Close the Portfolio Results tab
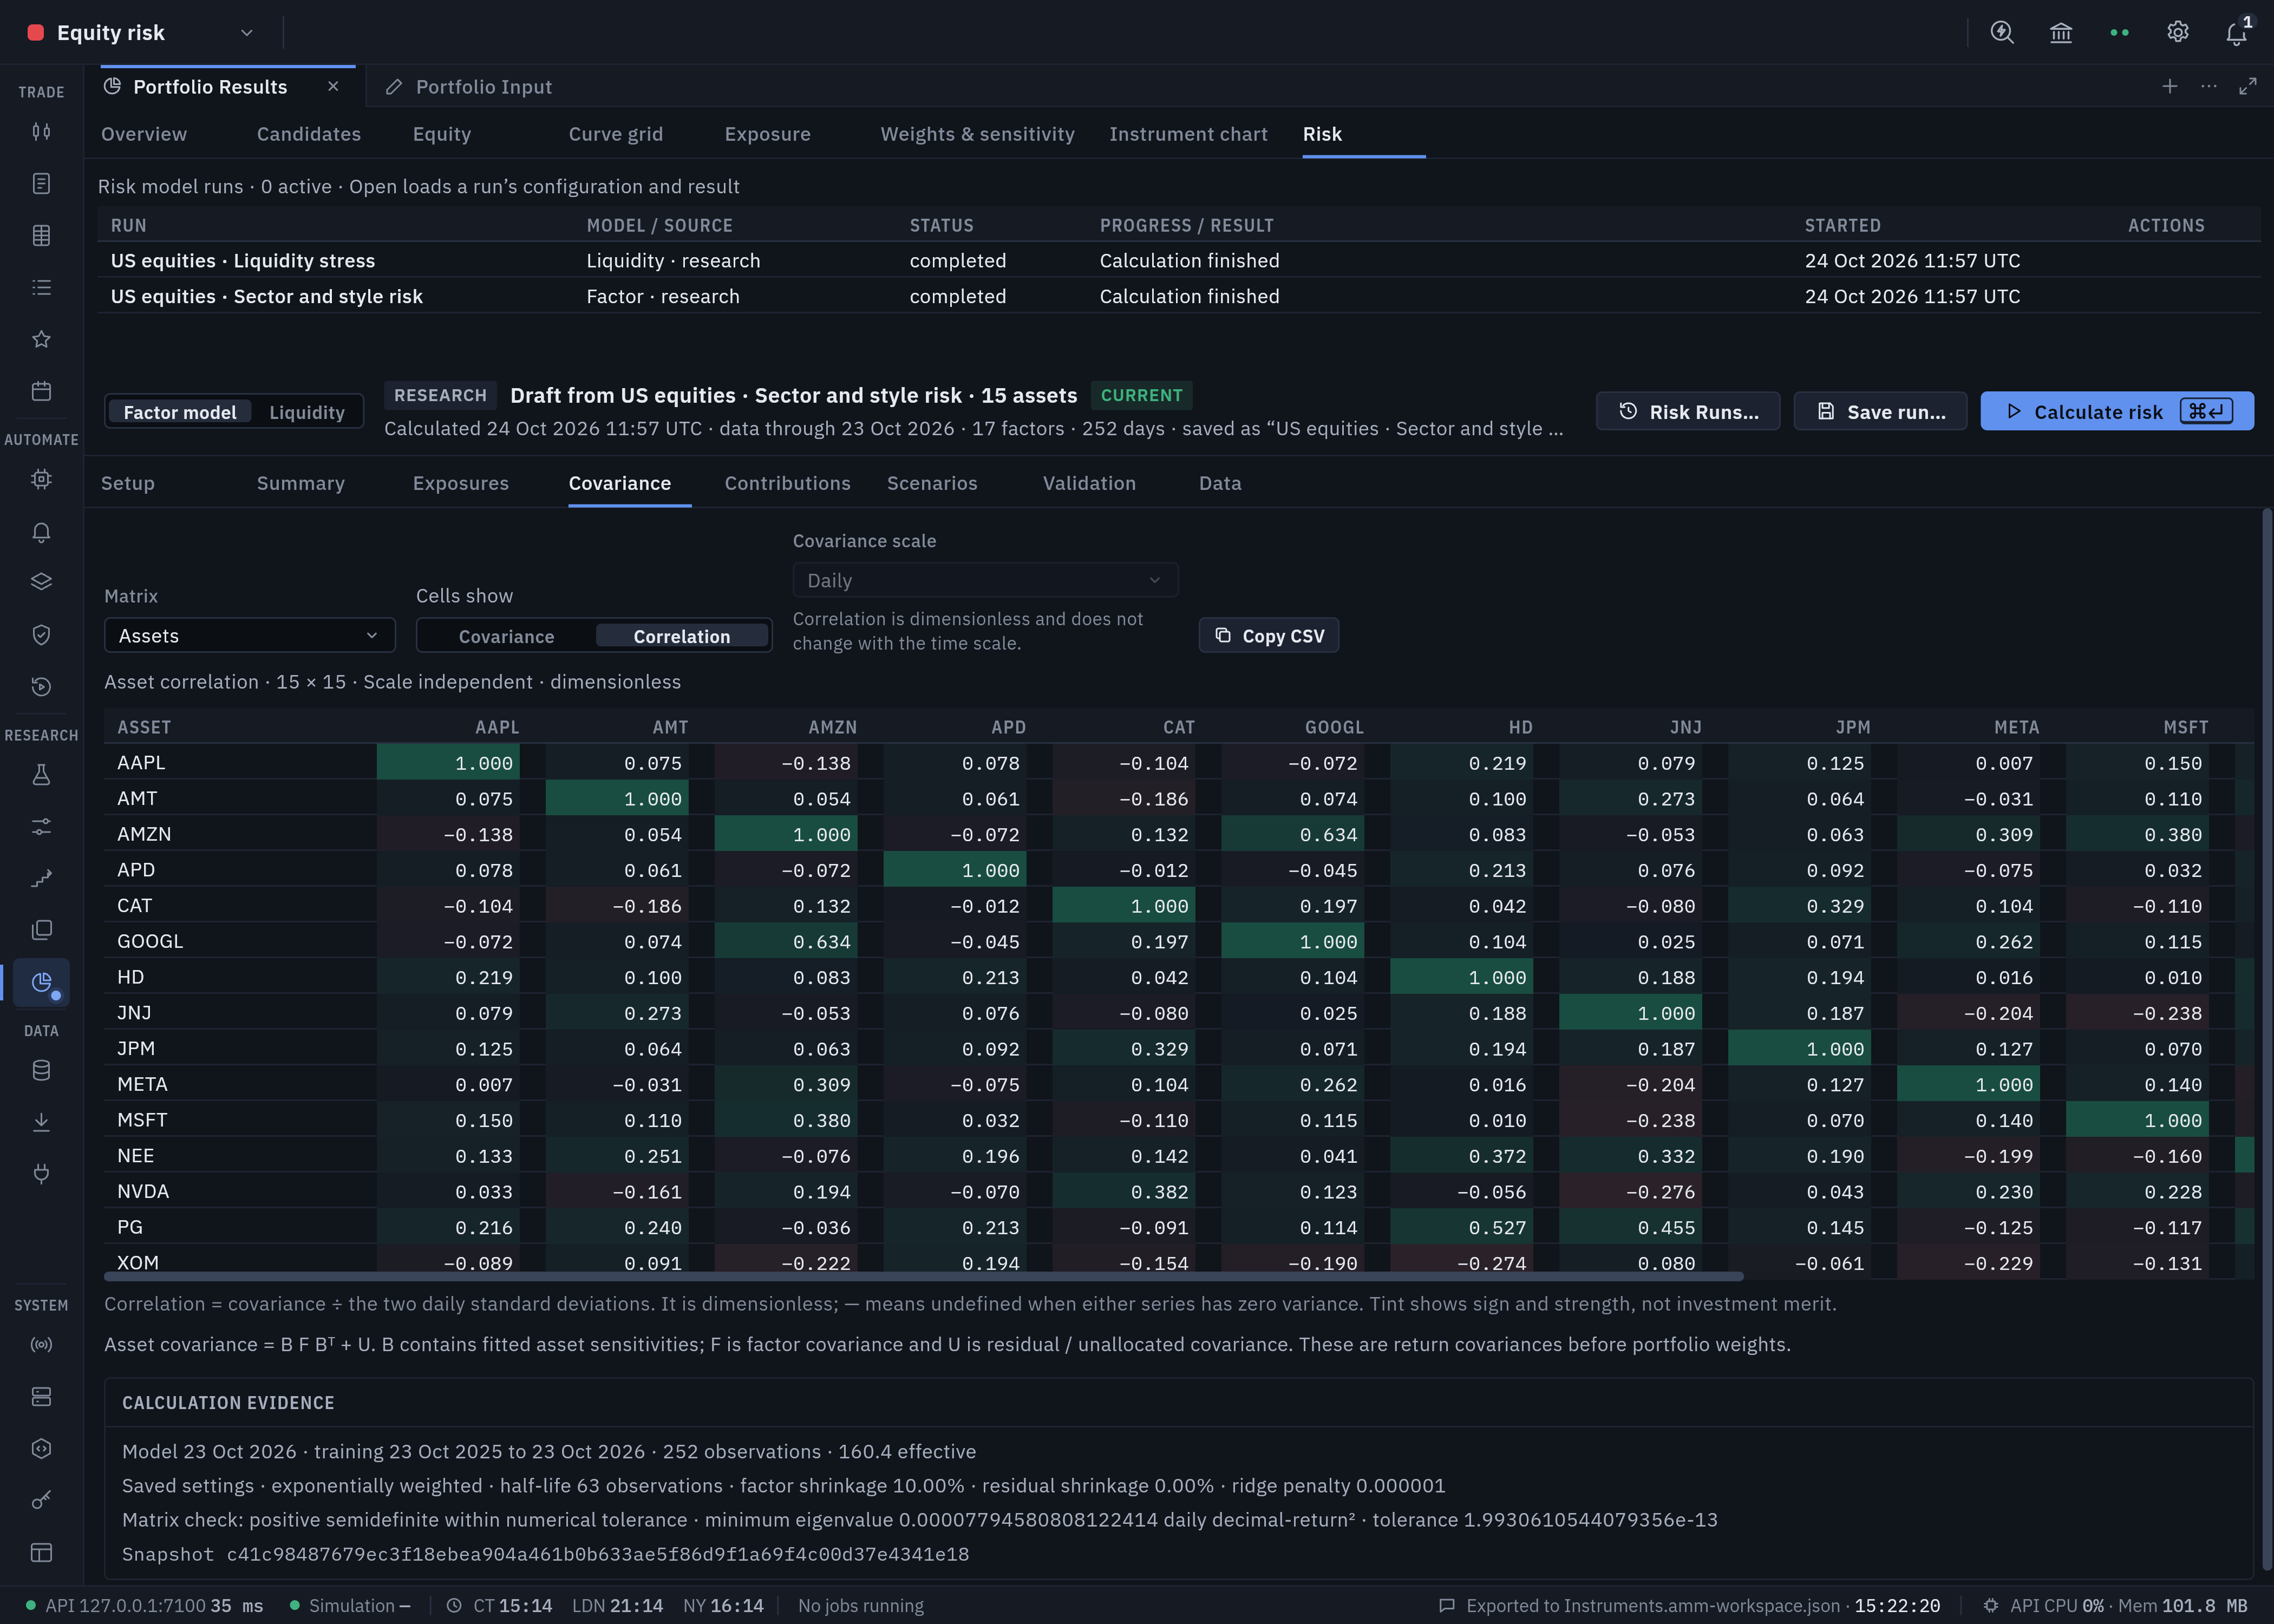Screen dimensions: 2274x1624 (x=333, y=87)
